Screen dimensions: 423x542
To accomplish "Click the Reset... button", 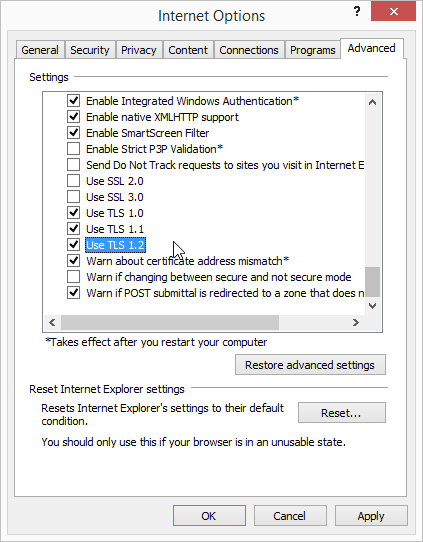I will [x=341, y=412].
